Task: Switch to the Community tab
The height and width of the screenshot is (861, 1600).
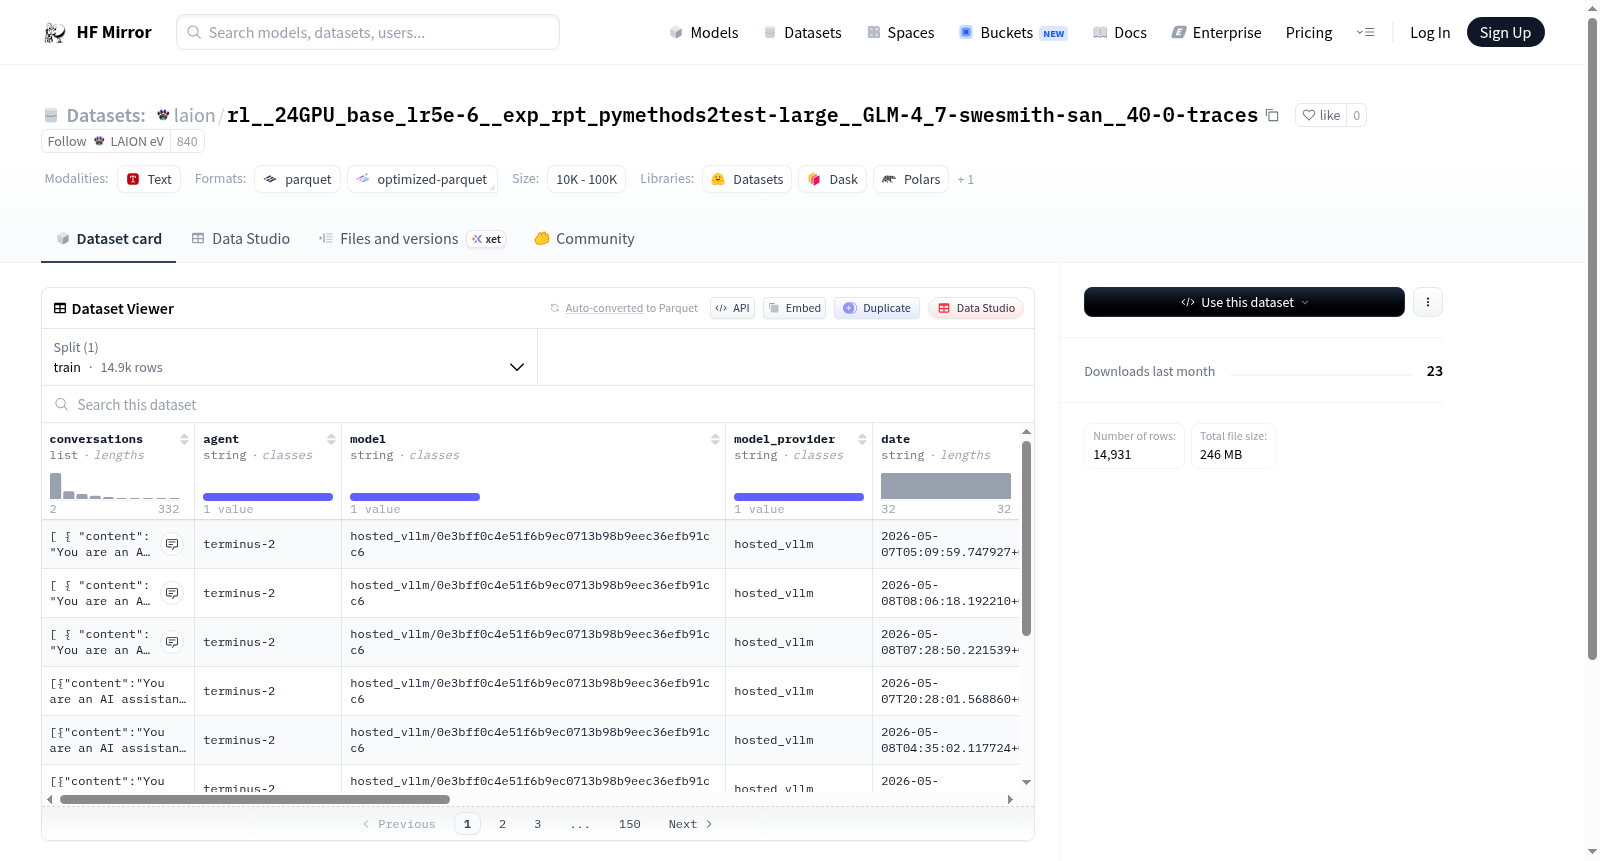Action: (x=584, y=239)
